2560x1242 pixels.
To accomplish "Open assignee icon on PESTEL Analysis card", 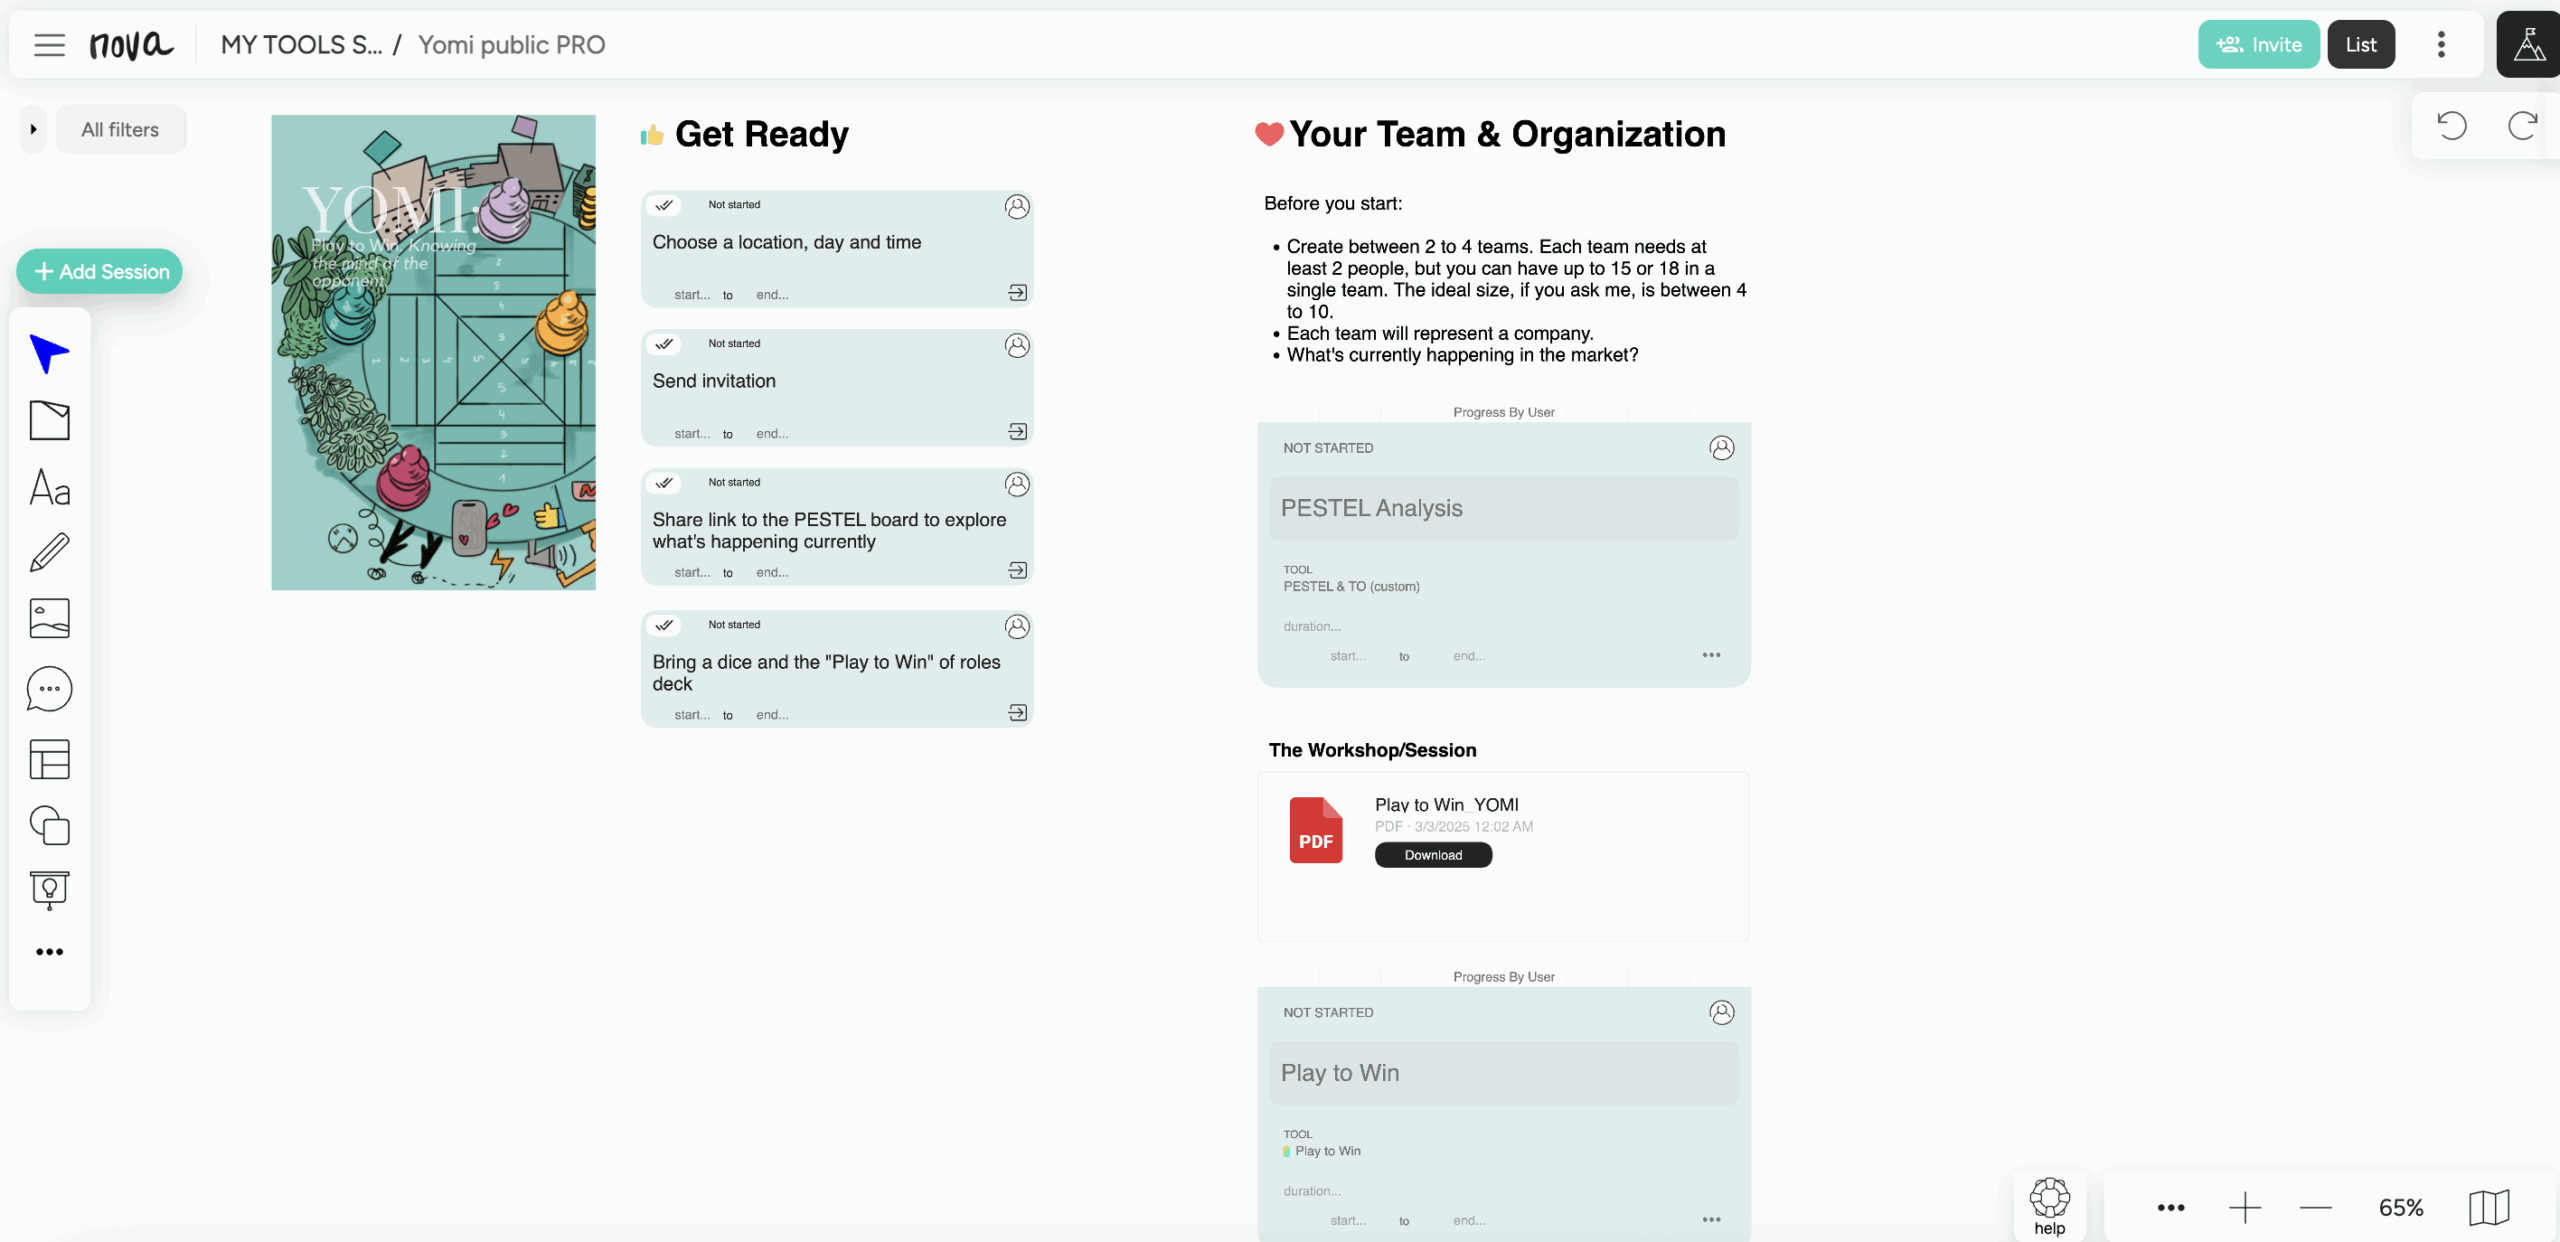I will coord(1721,448).
